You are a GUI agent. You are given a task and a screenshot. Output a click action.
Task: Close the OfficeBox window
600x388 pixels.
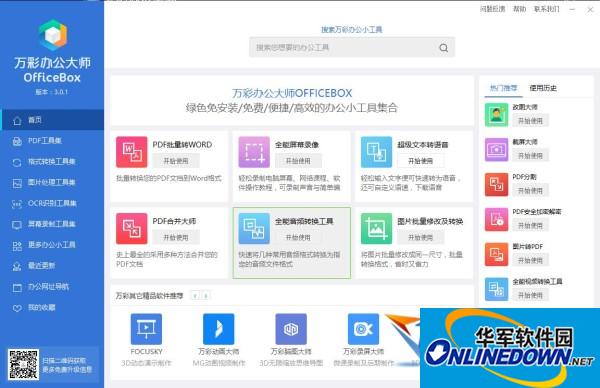point(590,10)
